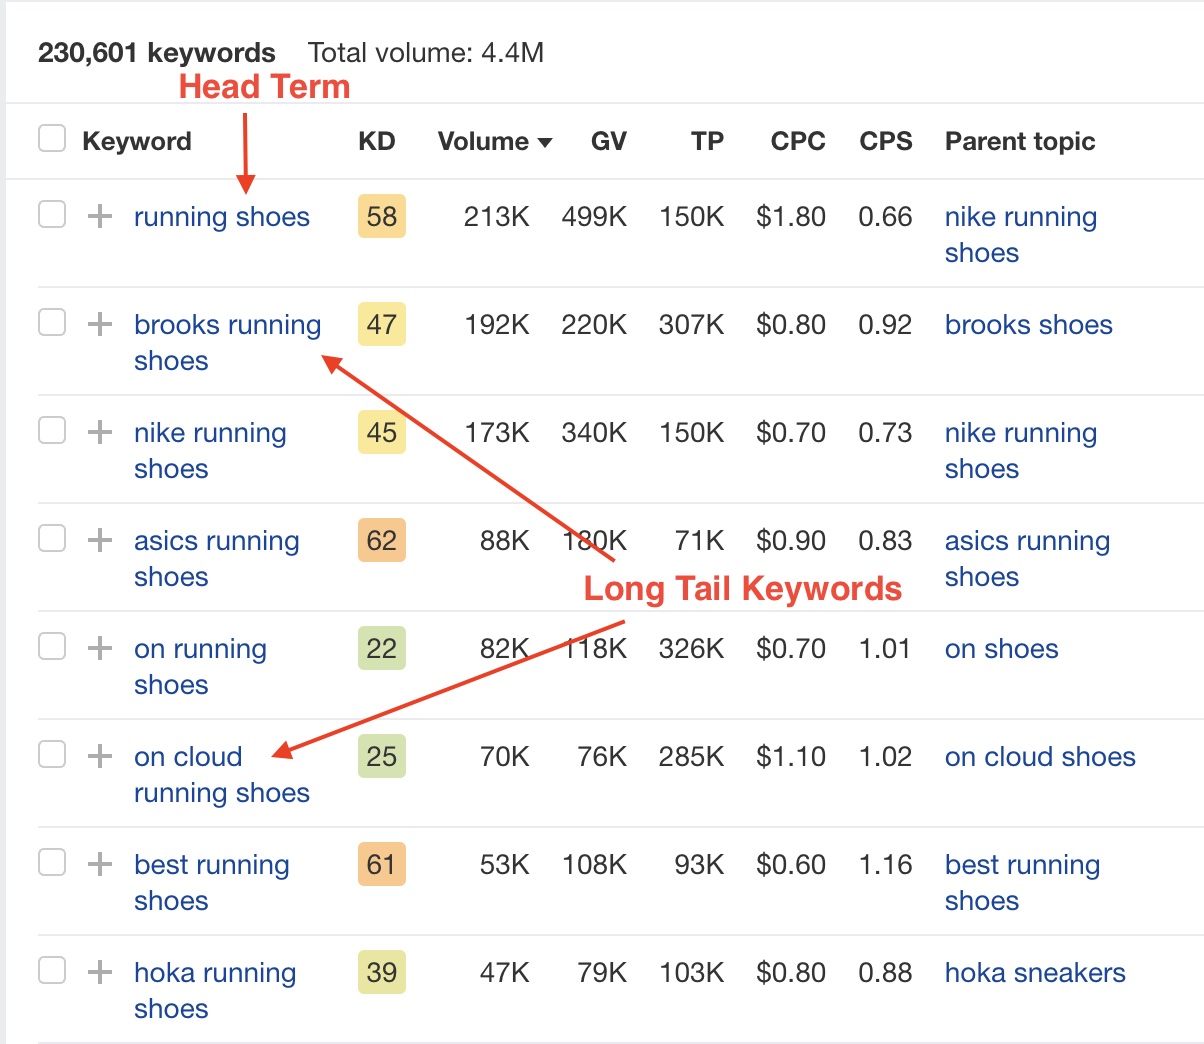Open on cloud running shoes keyword link
1204x1044 pixels.
(x=222, y=775)
